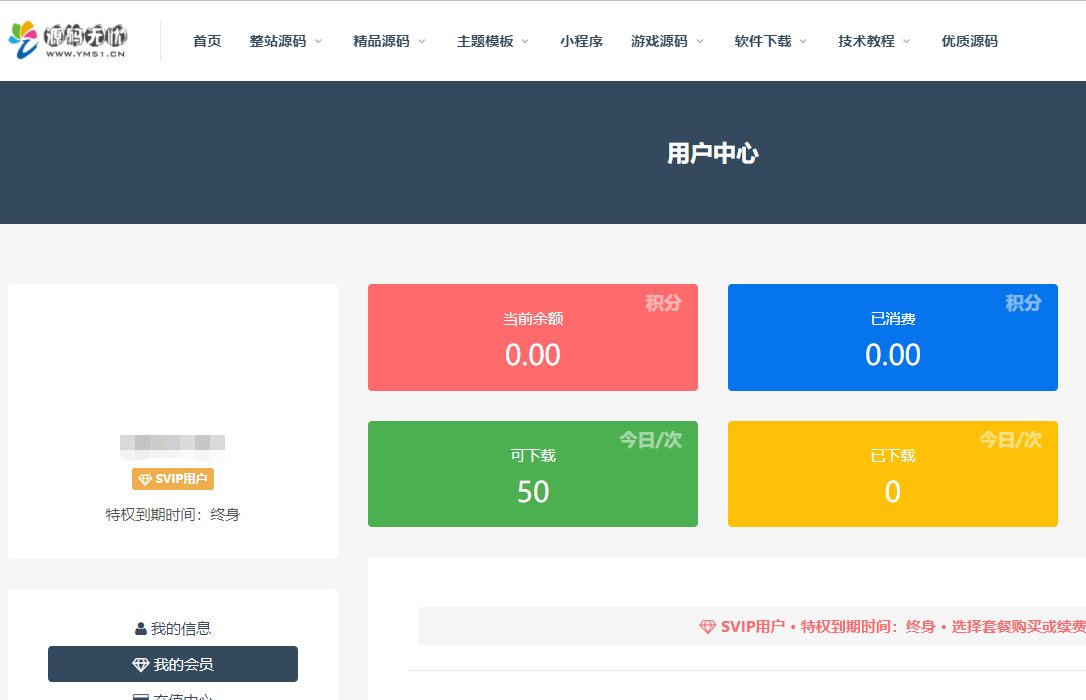The height and width of the screenshot is (700, 1086).
Task: Click the diamond icon in SVIP badge
Action: [x=145, y=479]
